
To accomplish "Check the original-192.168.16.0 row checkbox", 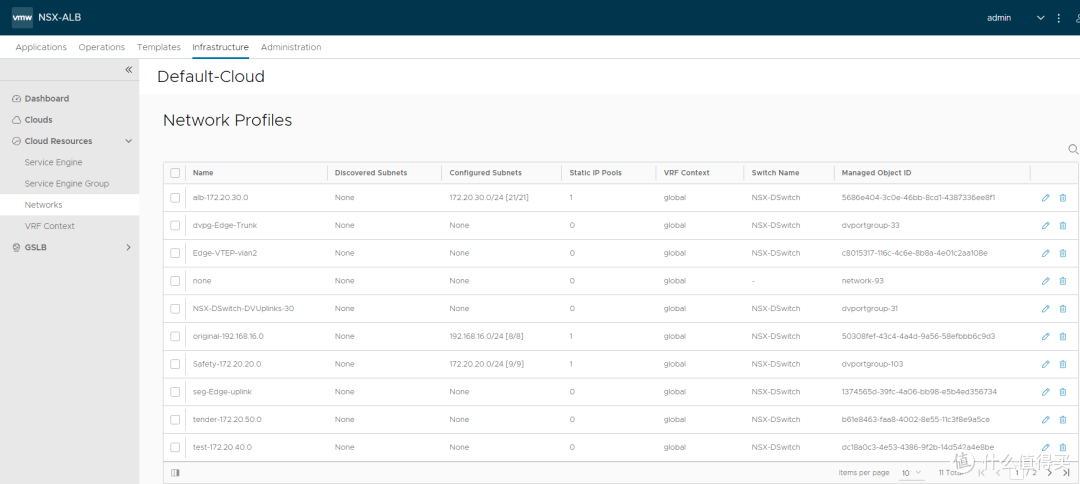I will [x=175, y=336].
